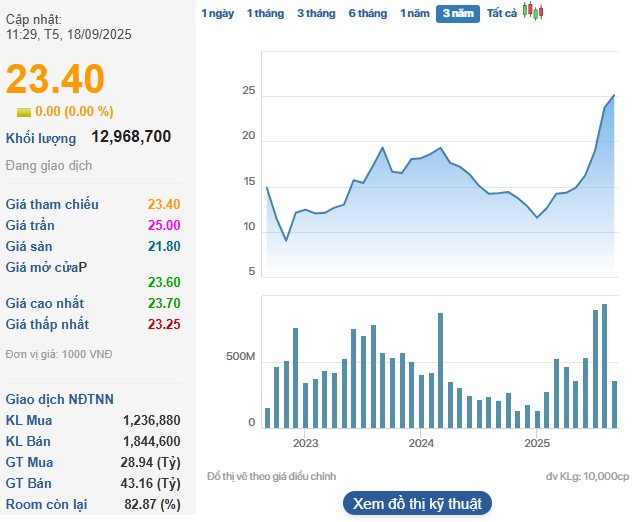Select the Giá trần value 25.00

164,225
